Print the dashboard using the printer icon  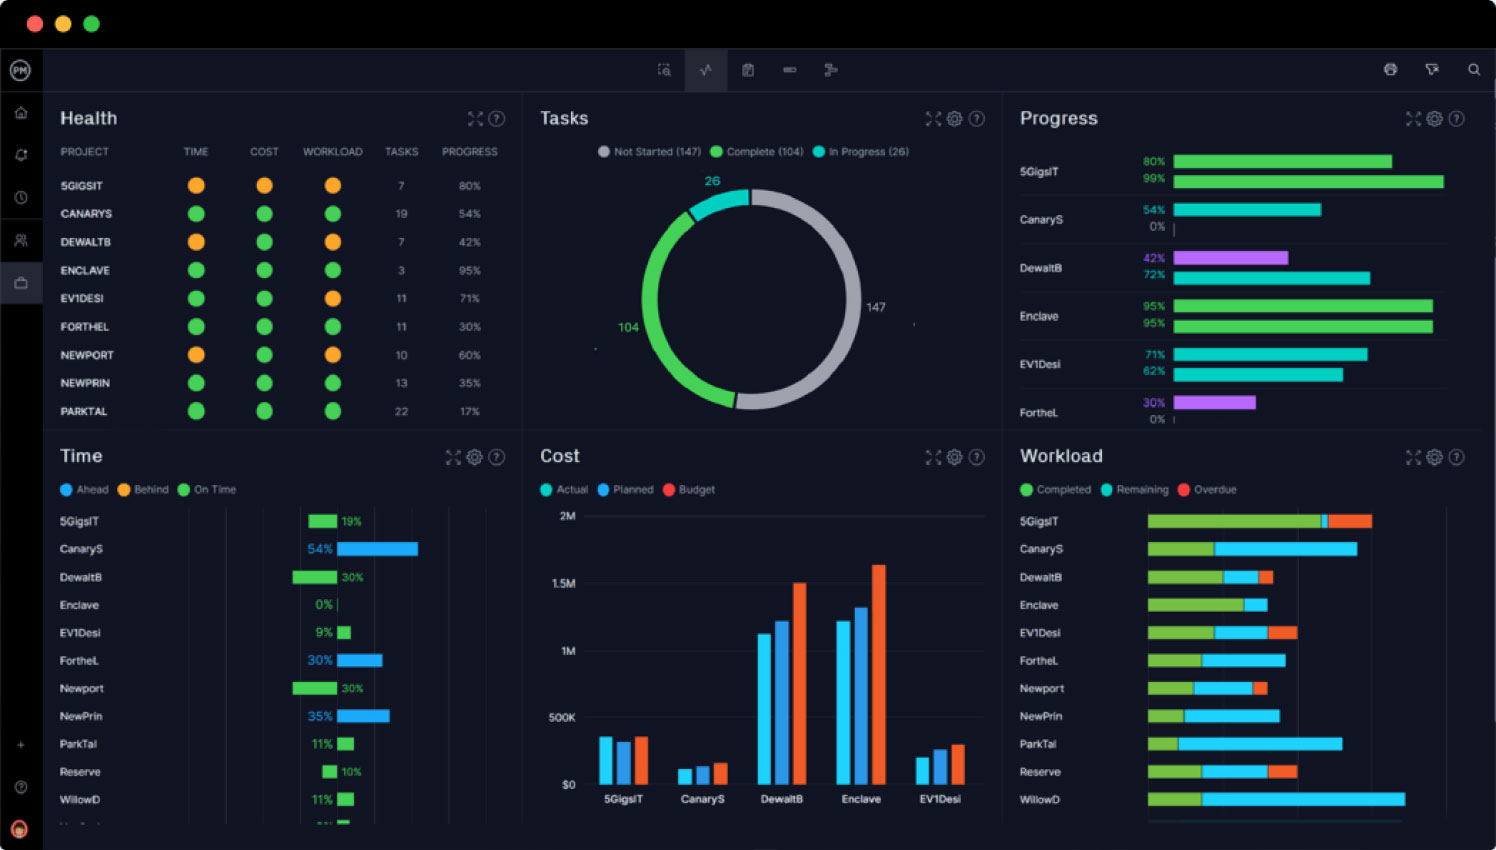point(1390,69)
